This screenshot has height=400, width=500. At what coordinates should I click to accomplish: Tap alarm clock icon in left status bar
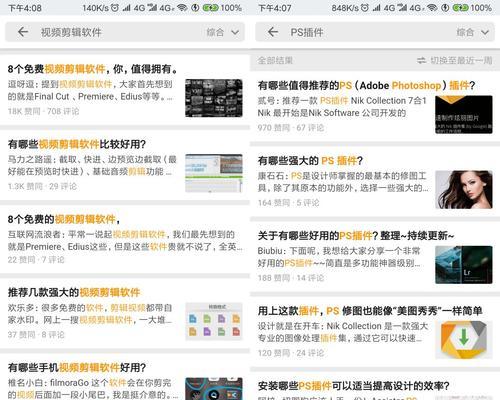pos(115,8)
